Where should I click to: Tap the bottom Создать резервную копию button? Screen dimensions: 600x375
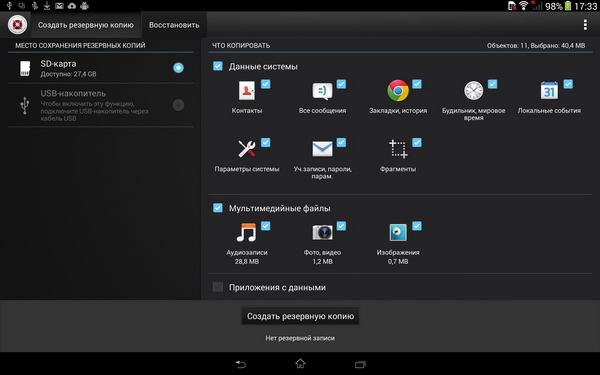point(300,316)
